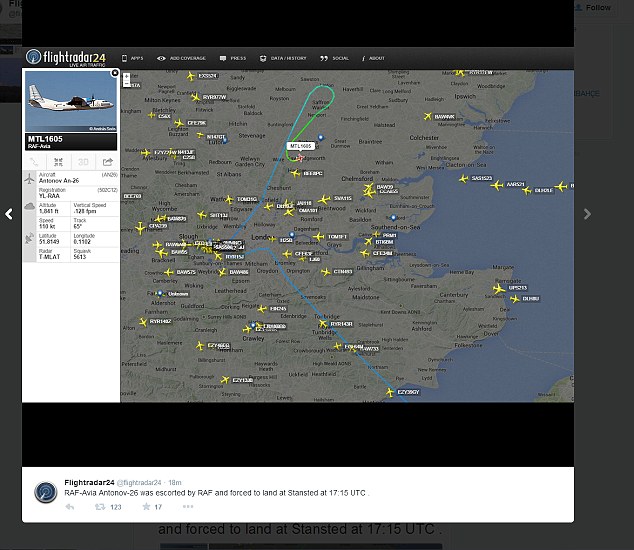
Task: Click the Flightradar24 tweet avatar
Action: click(x=45, y=492)
